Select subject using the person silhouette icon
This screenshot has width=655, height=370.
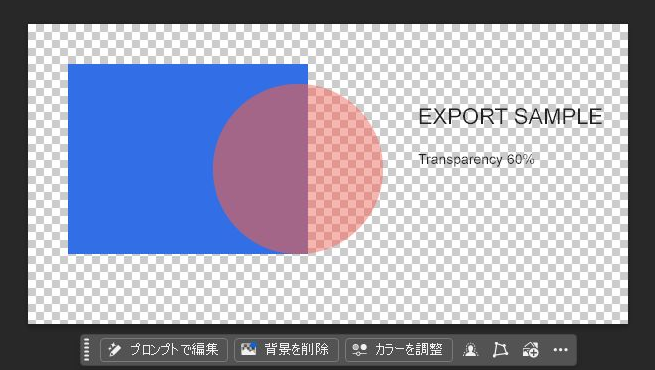pos(470,350)
